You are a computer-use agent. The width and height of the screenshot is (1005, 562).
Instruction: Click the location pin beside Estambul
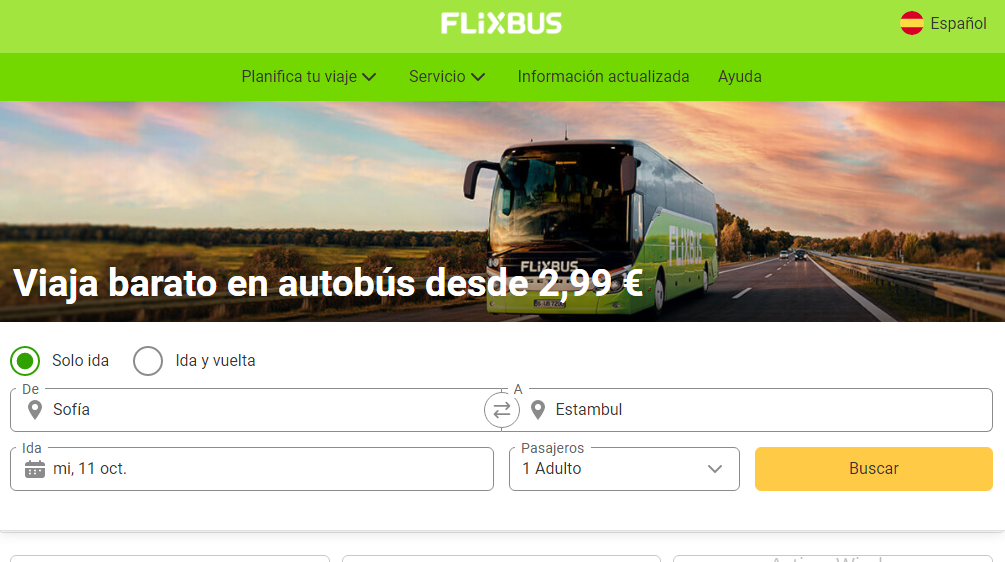point(538,409)
